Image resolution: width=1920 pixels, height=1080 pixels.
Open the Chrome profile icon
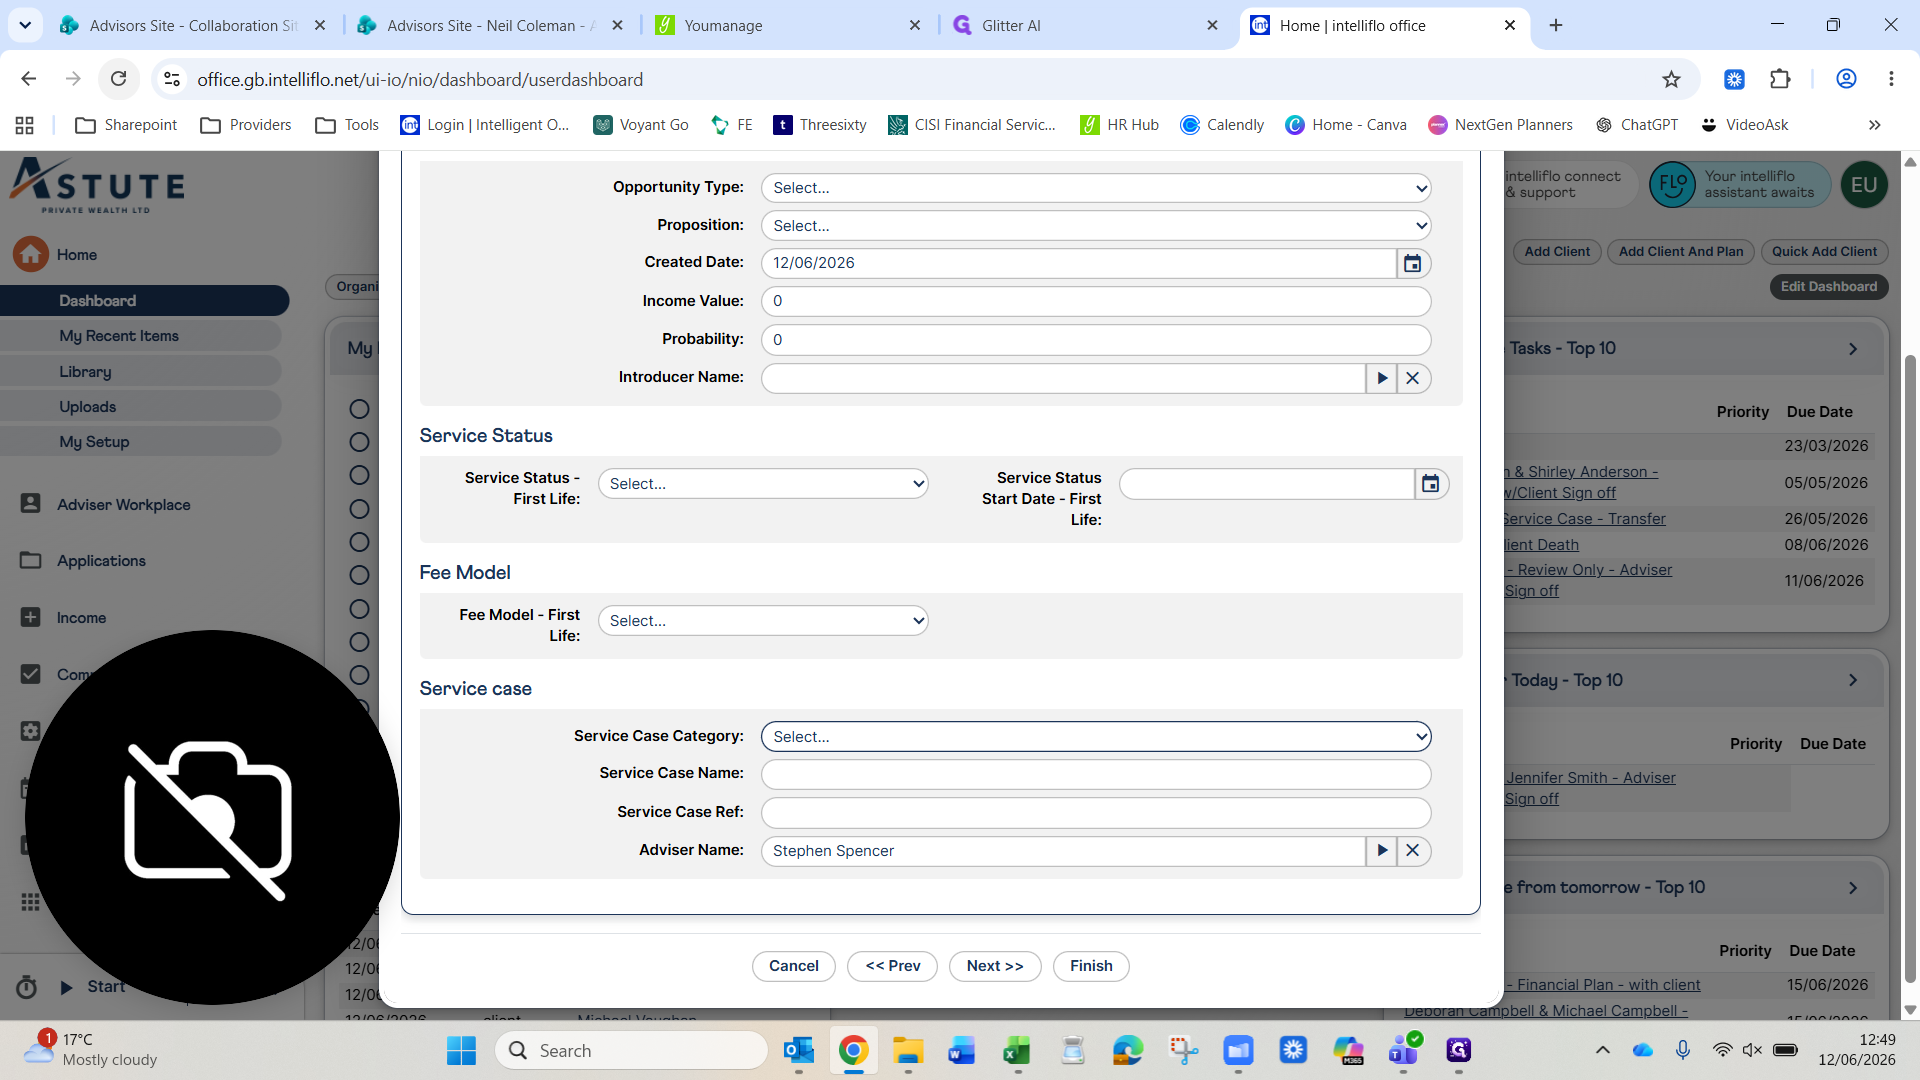[x=1846, y=79]
